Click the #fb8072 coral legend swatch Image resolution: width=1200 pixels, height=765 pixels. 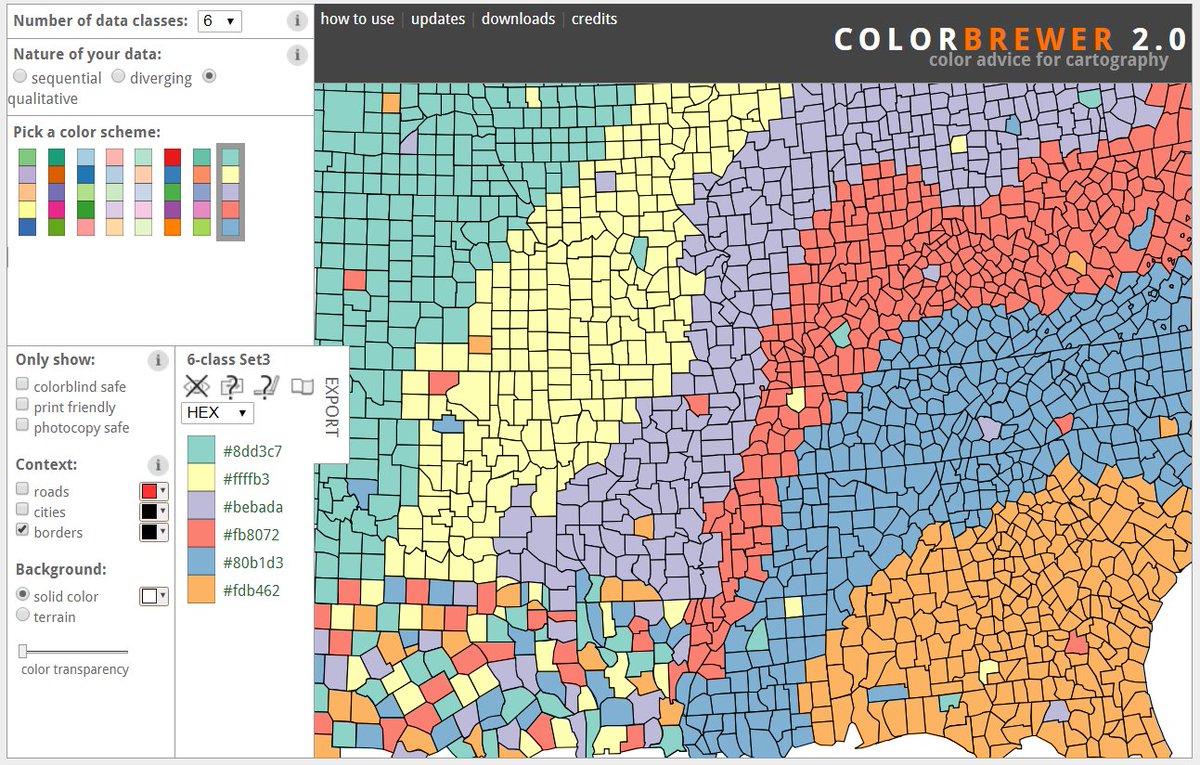(x=201, y=534)
